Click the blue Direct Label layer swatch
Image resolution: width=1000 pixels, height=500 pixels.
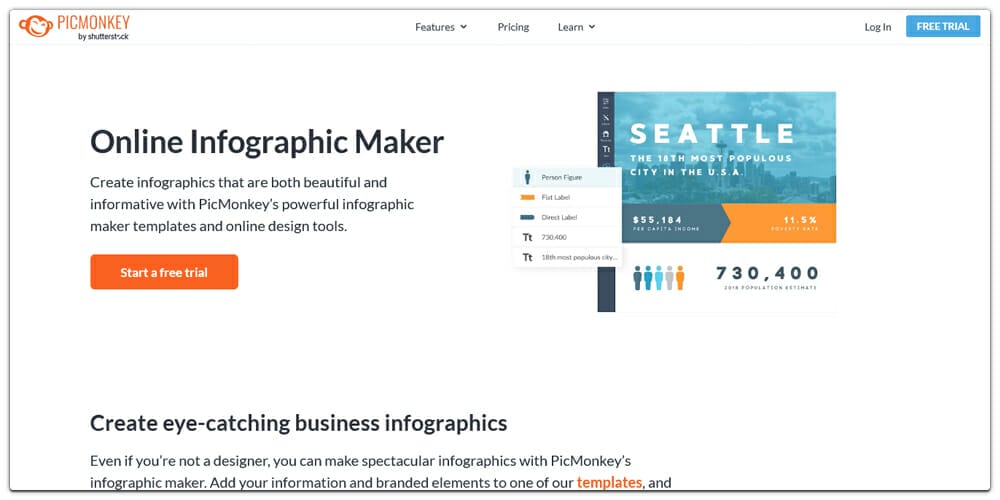pos(527,217)
